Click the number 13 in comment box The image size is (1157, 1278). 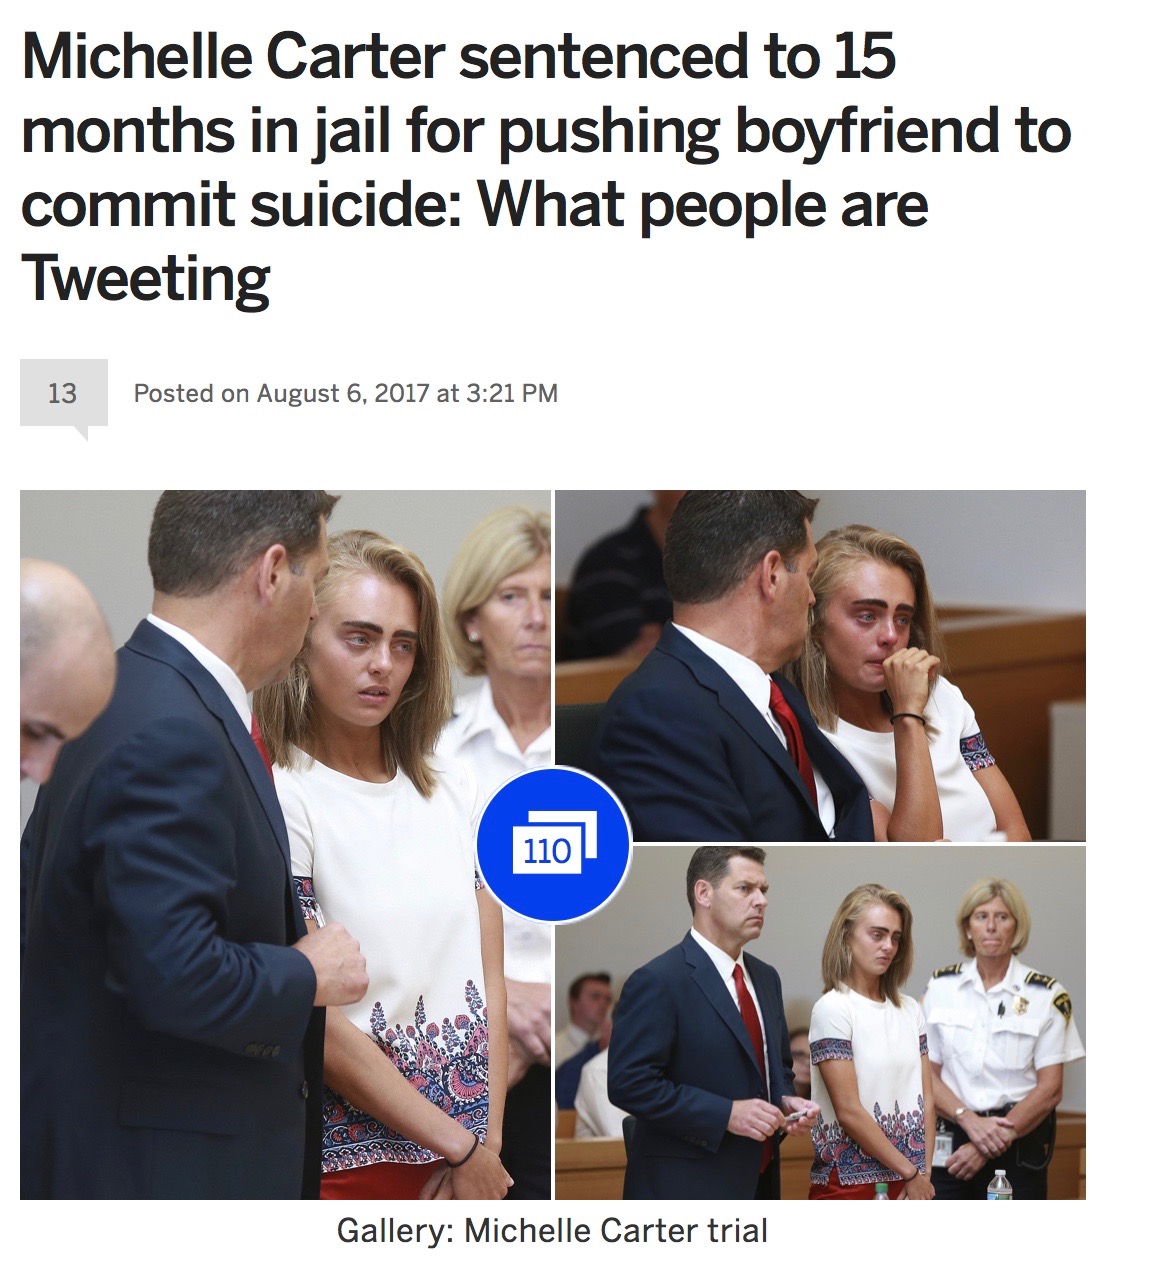tap(62, 393)
